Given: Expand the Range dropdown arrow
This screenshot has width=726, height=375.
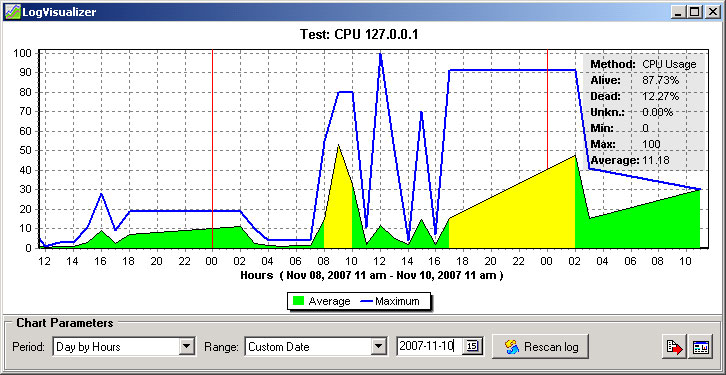Looking at the screenshot, I should pos(379,346).
